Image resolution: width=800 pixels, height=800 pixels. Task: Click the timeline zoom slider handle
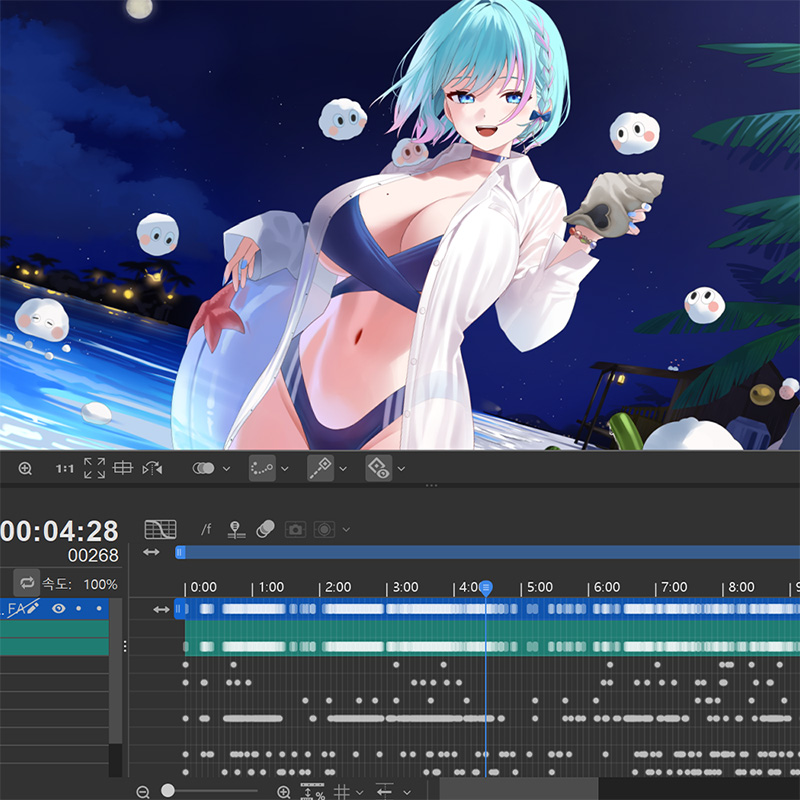[167, 791]
